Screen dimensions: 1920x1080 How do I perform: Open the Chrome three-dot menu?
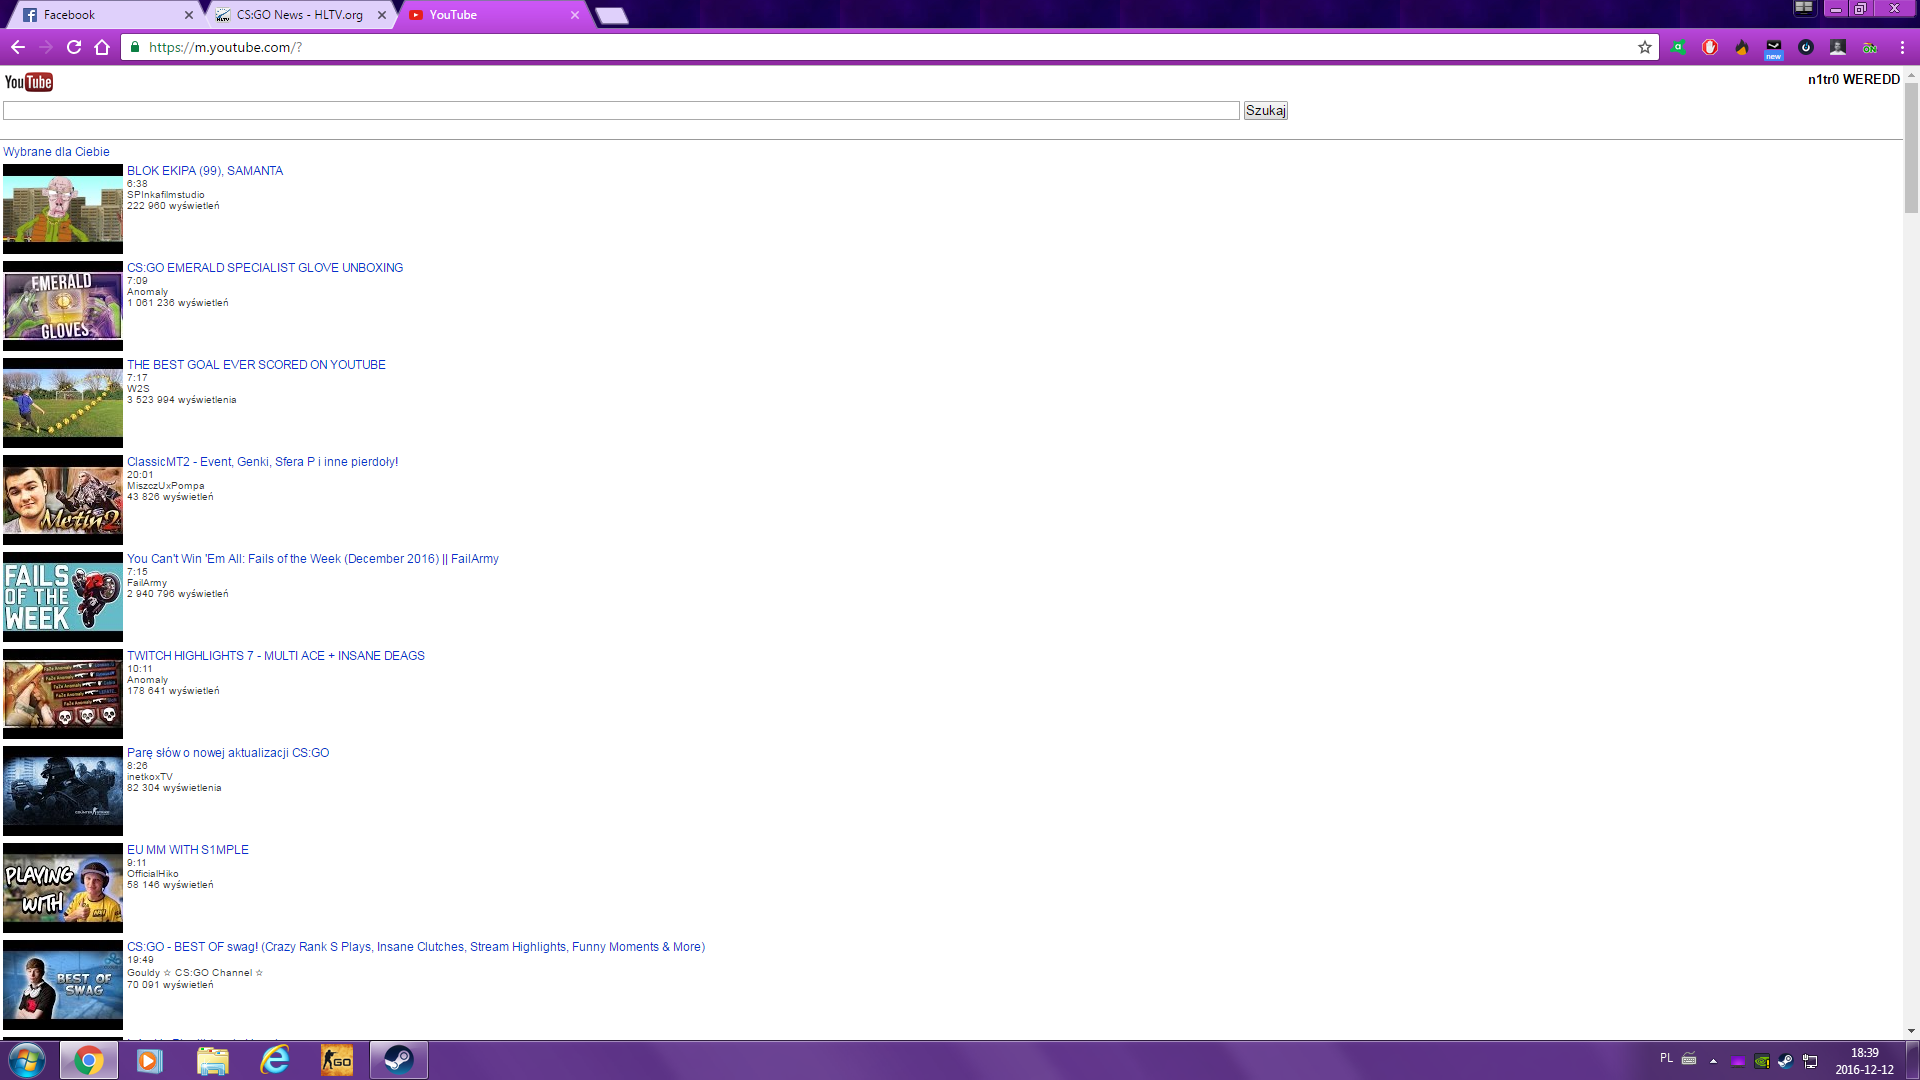[x=1902, y=47]
